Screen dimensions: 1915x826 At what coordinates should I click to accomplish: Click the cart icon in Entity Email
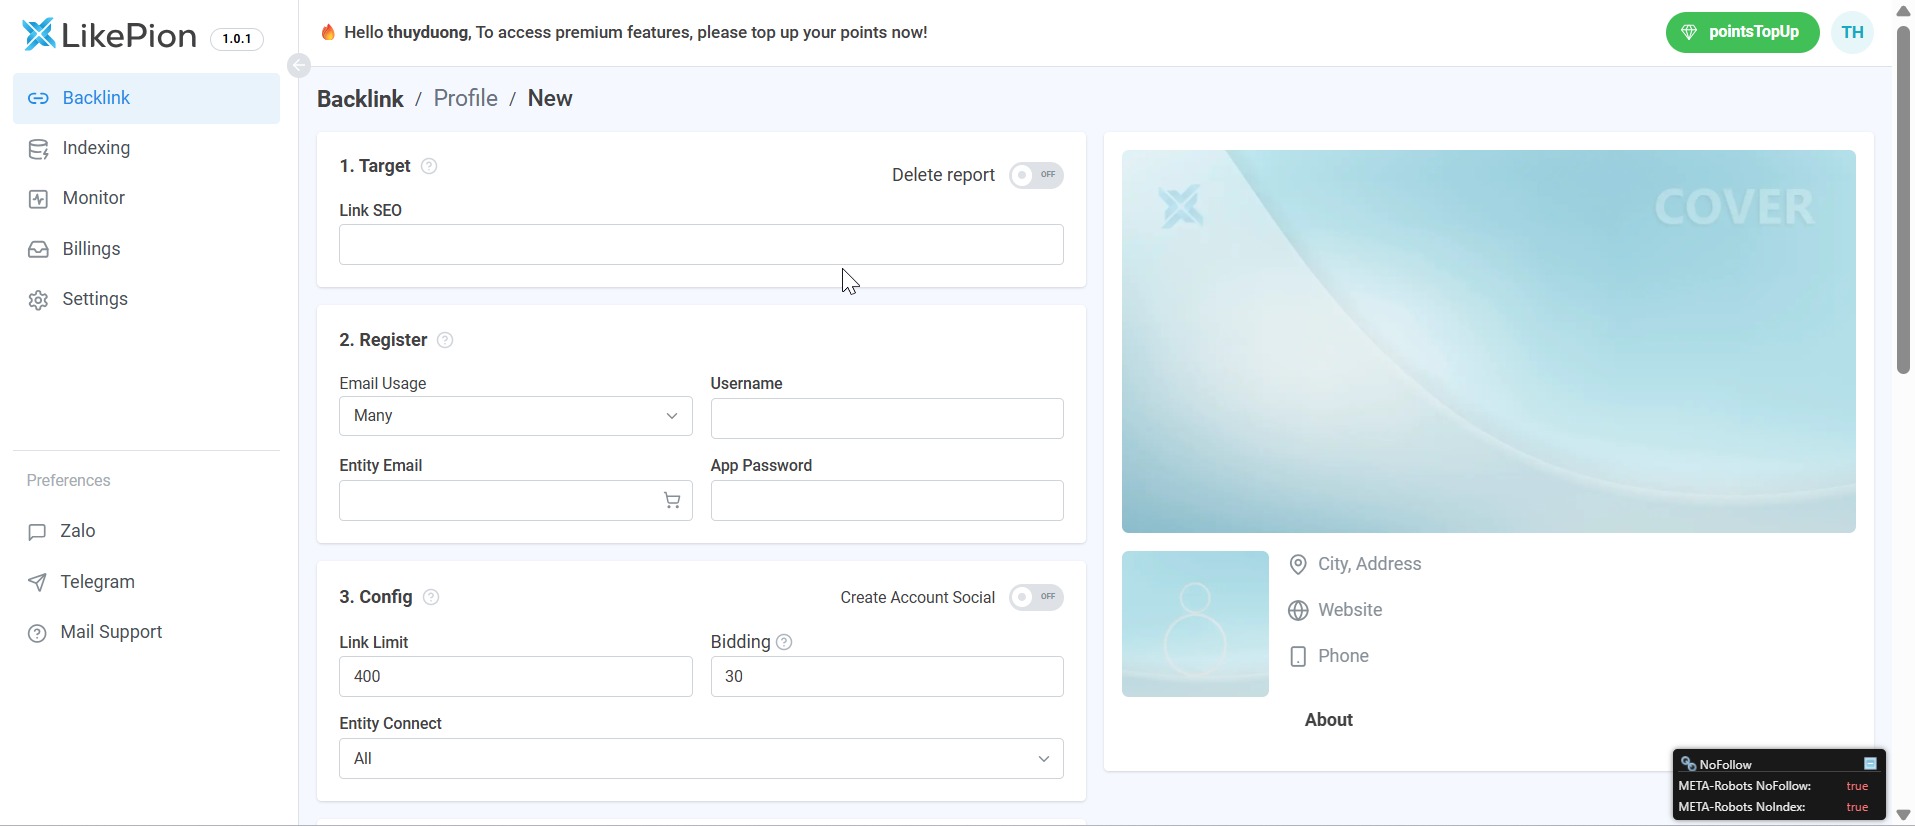coord(672,501)
